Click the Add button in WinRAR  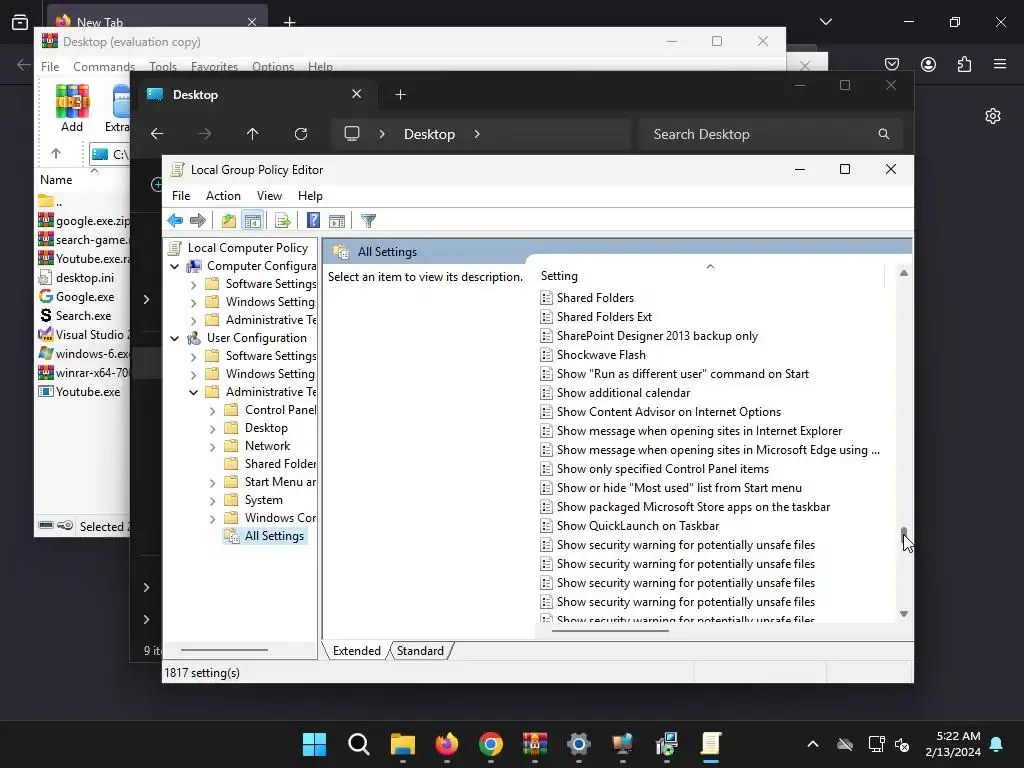(72, 108)
